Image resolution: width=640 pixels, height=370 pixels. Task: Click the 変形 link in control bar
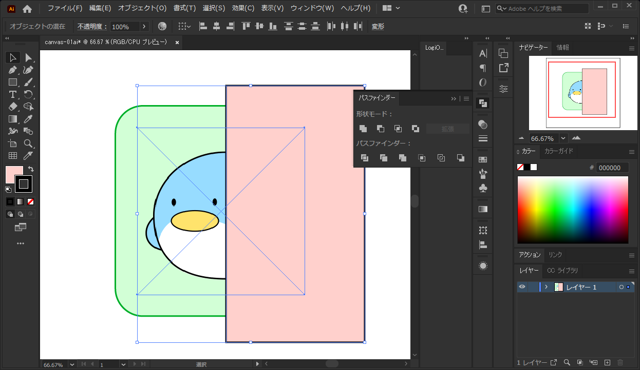click(378, 27)
